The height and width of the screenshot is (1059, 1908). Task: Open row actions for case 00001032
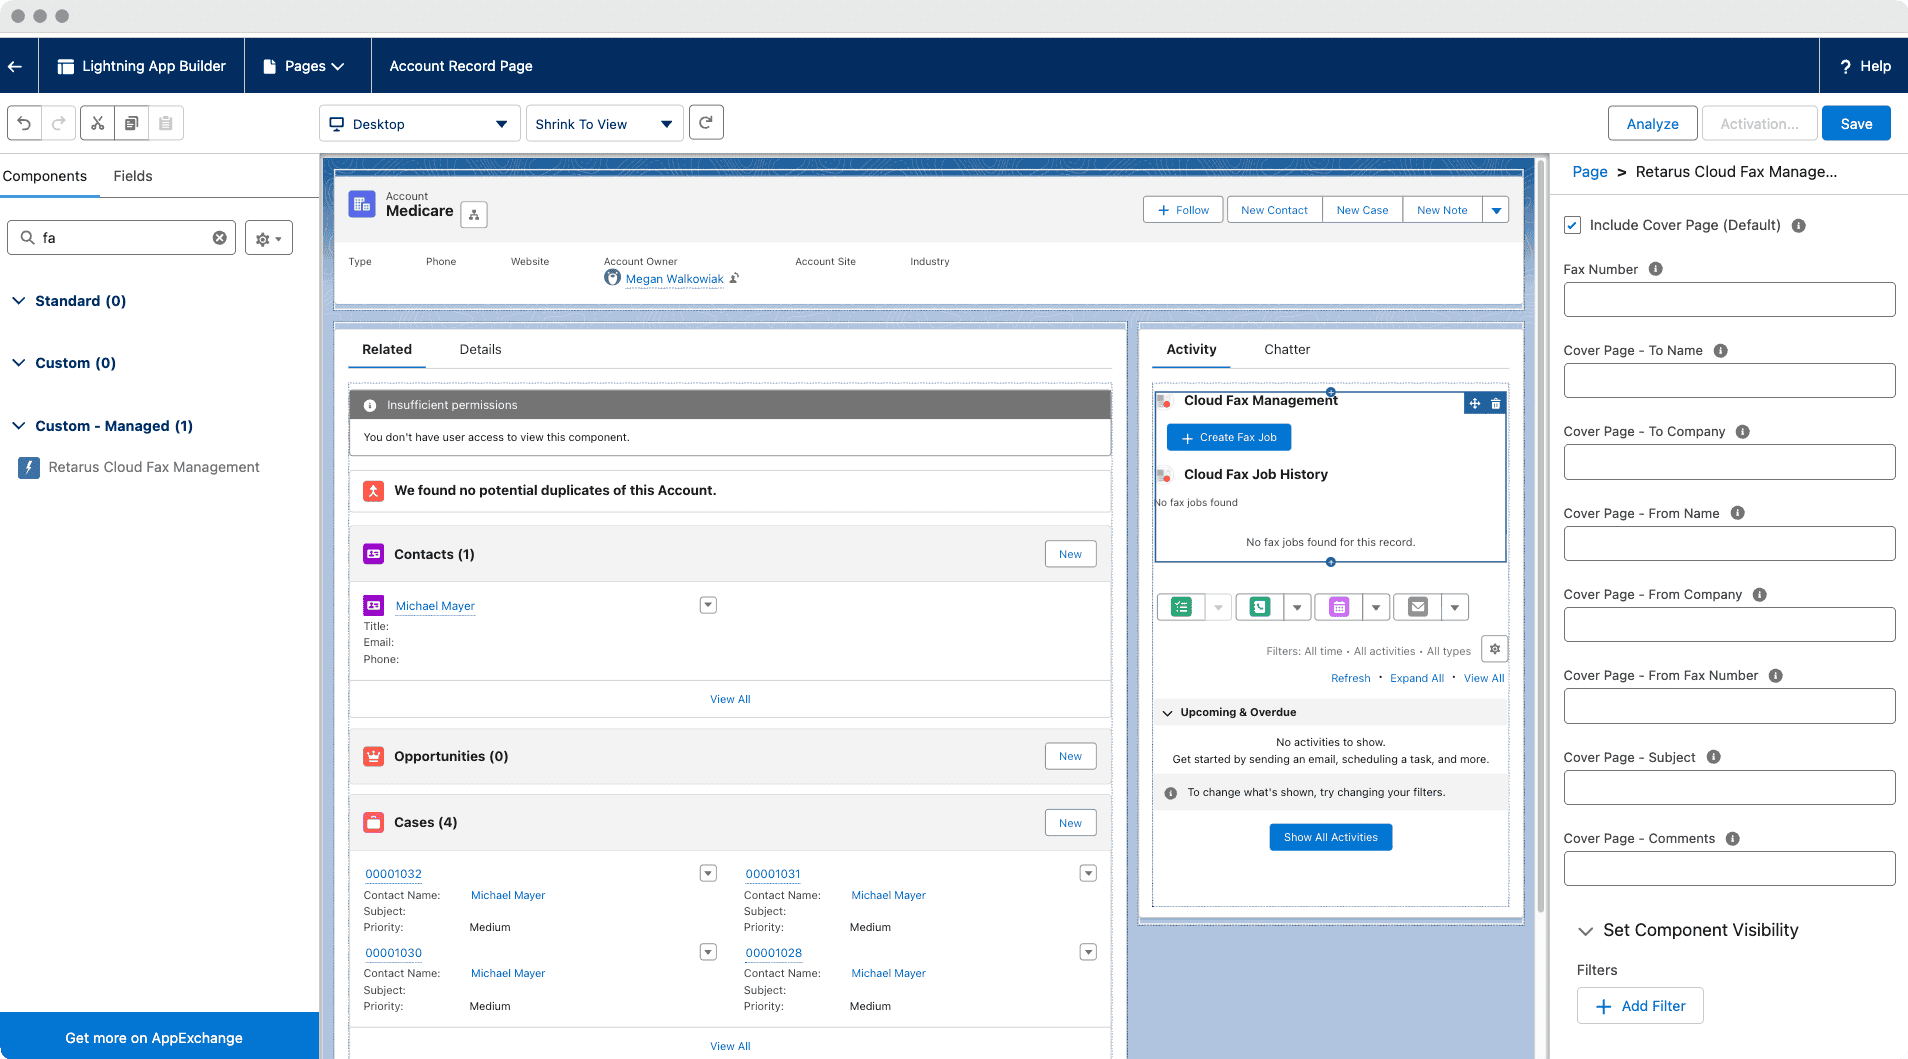click(708, 873)
